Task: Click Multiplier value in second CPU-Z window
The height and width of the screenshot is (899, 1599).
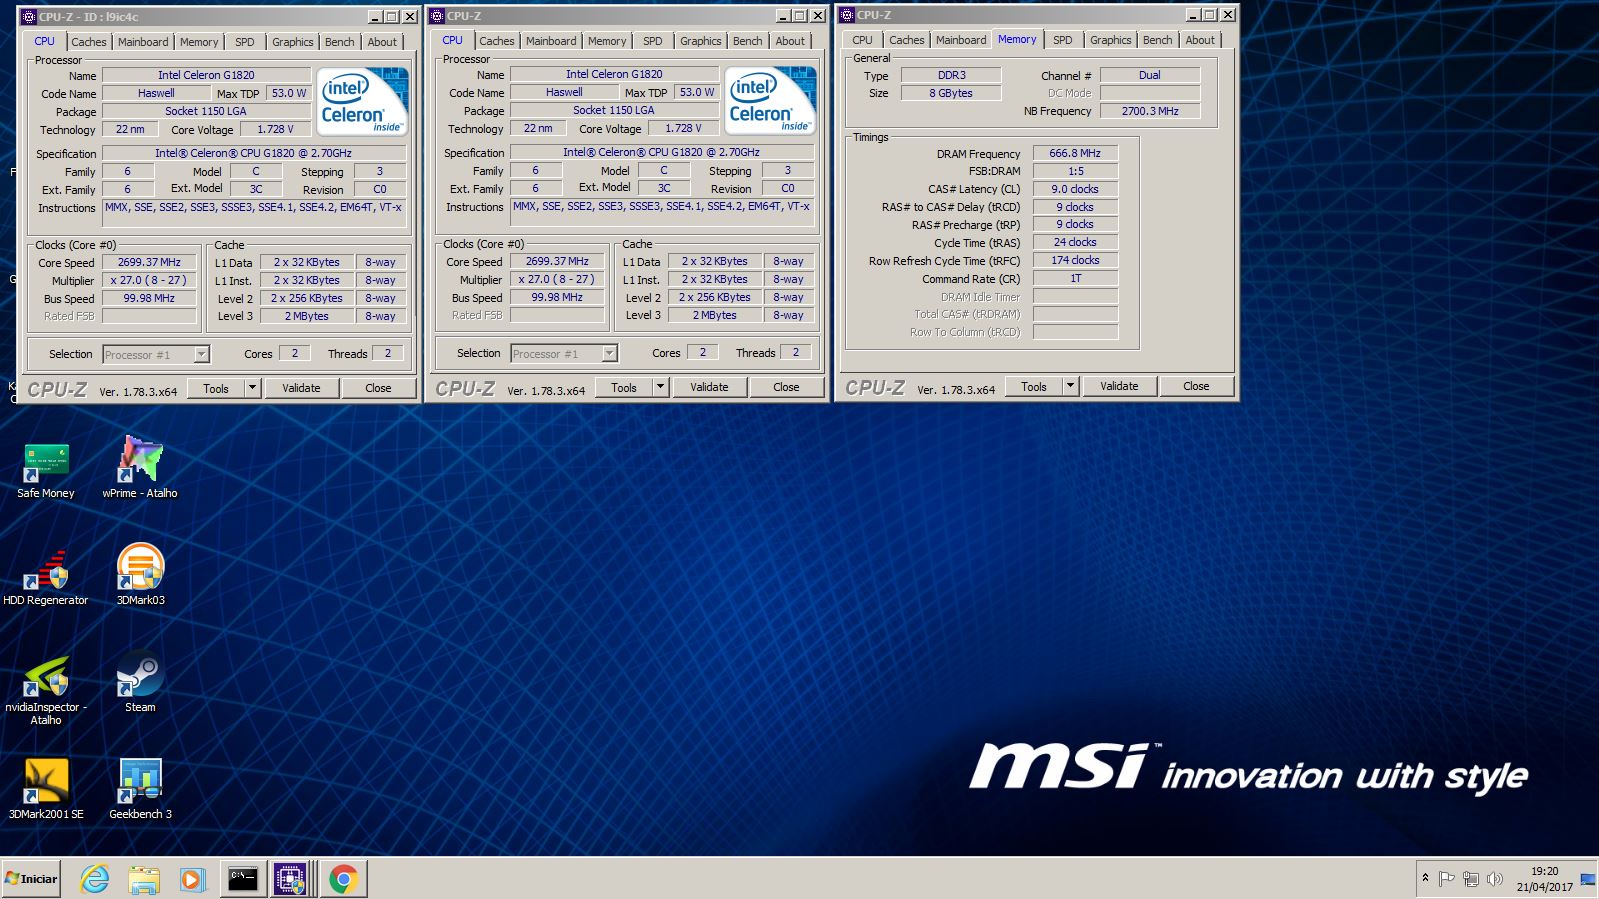Action: (557, 279)
